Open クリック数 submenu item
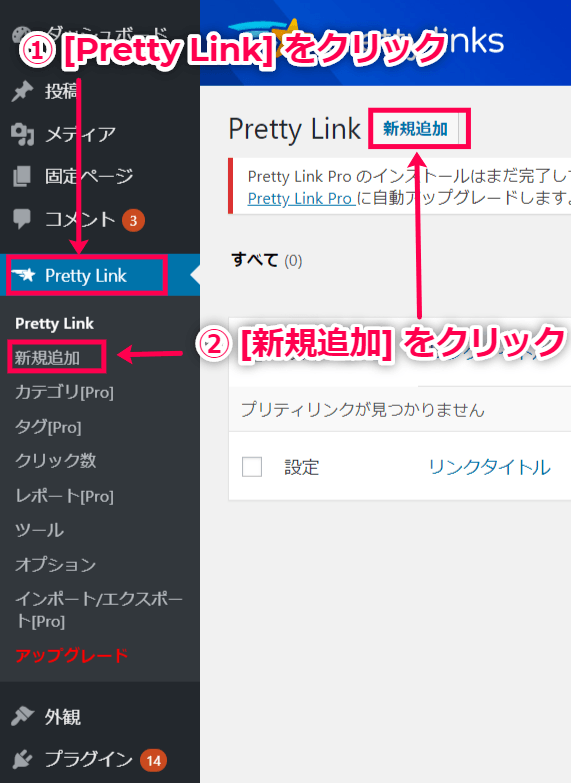The width and height of the screenshot is (571, 783). (56, 460)
